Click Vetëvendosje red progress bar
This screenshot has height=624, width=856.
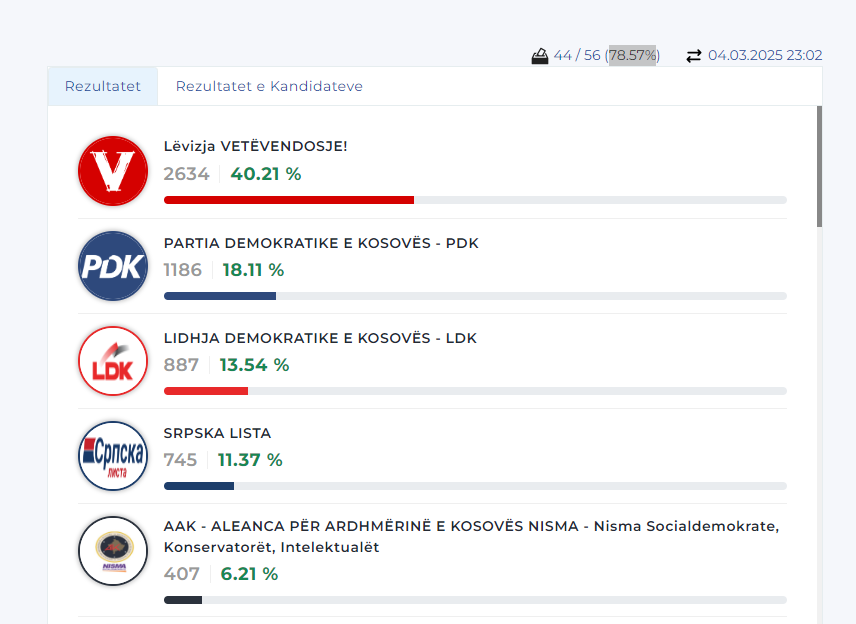click(x=289, y=200)
